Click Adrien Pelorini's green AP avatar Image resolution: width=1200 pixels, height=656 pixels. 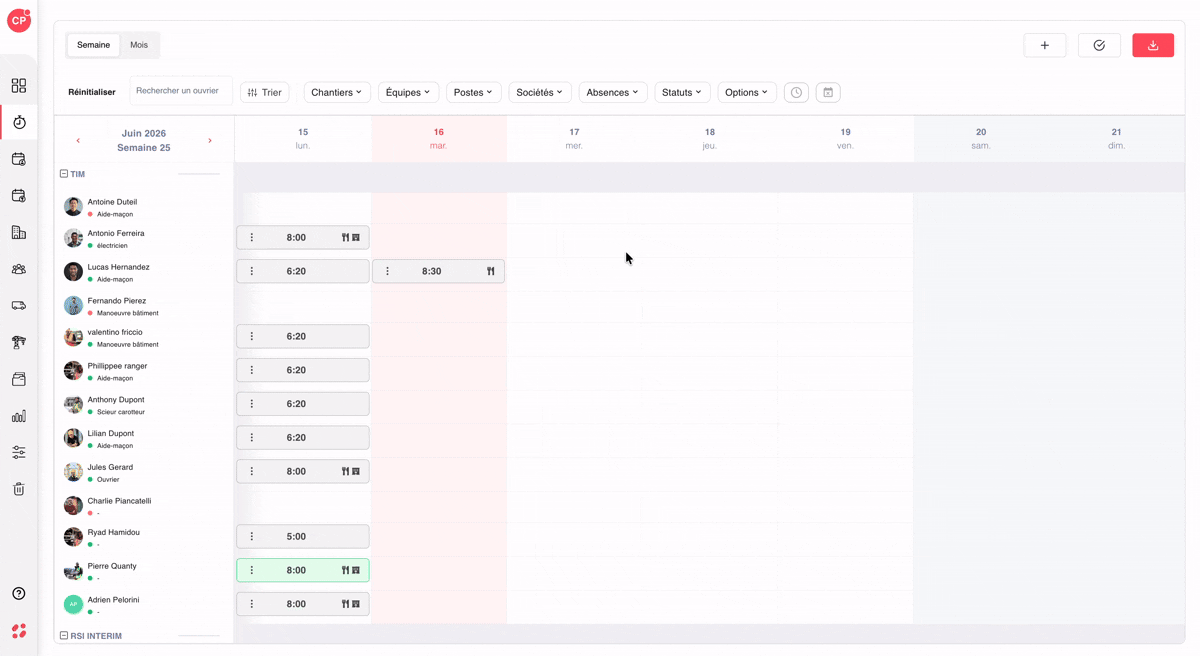[73, 604]
